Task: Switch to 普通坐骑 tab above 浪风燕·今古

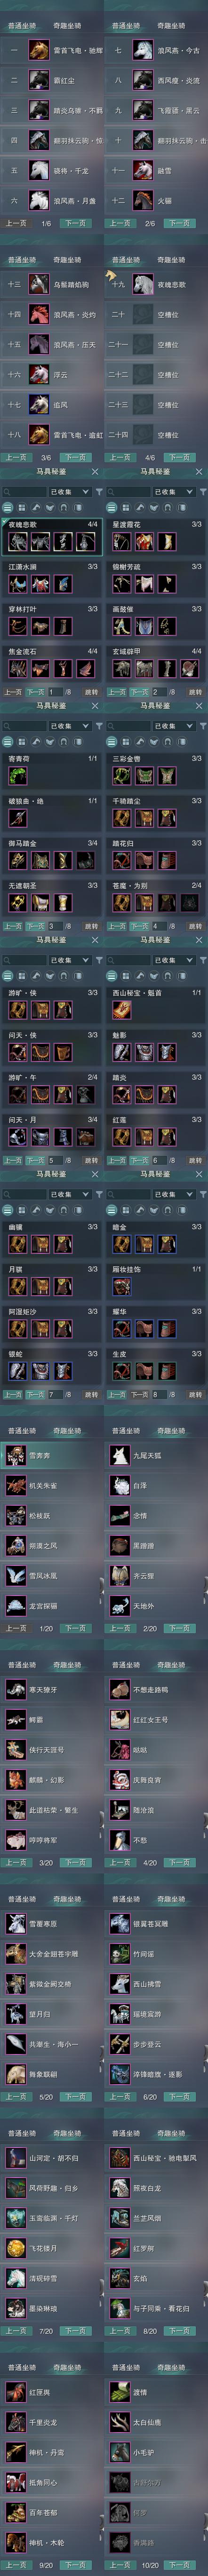Action: 125,25
